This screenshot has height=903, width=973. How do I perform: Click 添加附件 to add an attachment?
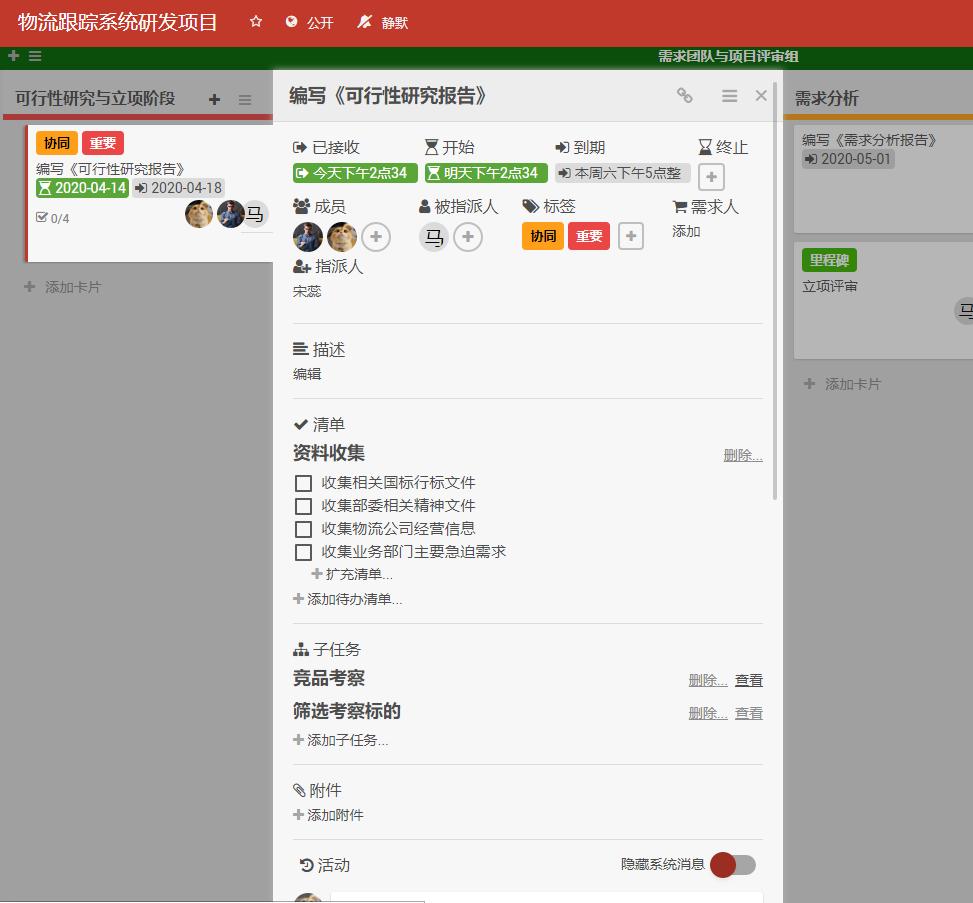tap(328, 815)
